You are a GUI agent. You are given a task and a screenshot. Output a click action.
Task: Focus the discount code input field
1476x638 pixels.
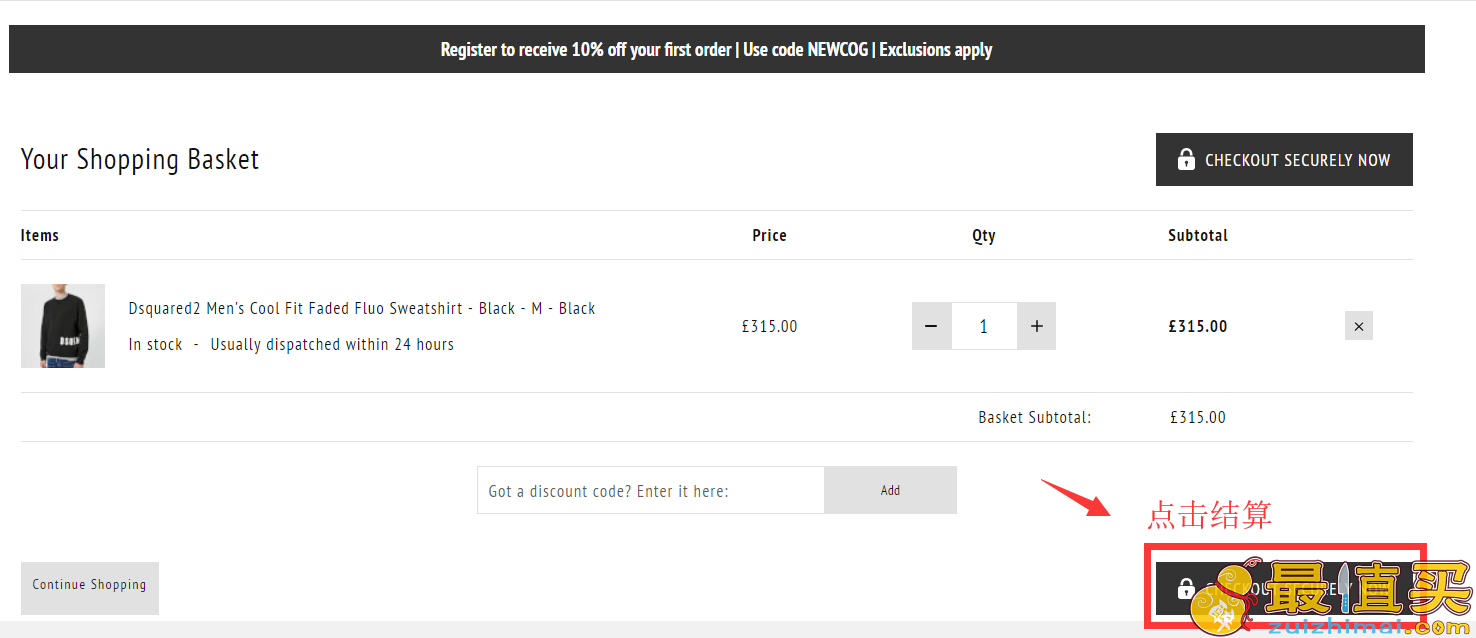tap(651, 490)
